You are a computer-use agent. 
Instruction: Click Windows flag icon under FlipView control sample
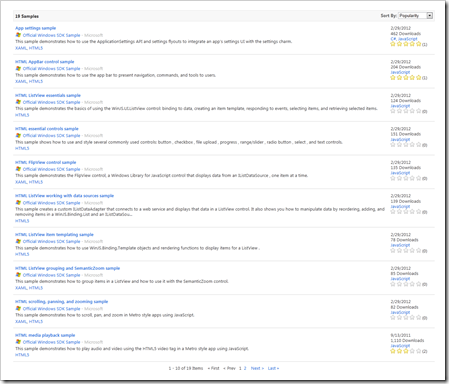pos(18,169)
